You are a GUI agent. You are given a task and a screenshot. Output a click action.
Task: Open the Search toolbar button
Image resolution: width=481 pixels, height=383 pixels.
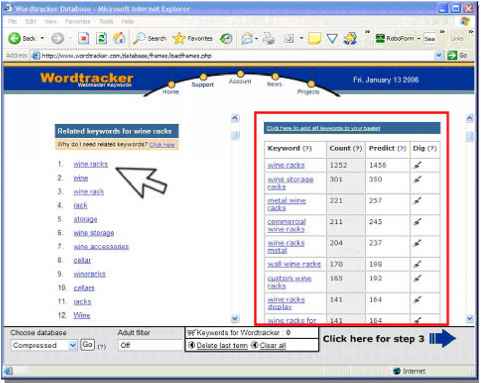pyautogui.click(x=149, y=39)
